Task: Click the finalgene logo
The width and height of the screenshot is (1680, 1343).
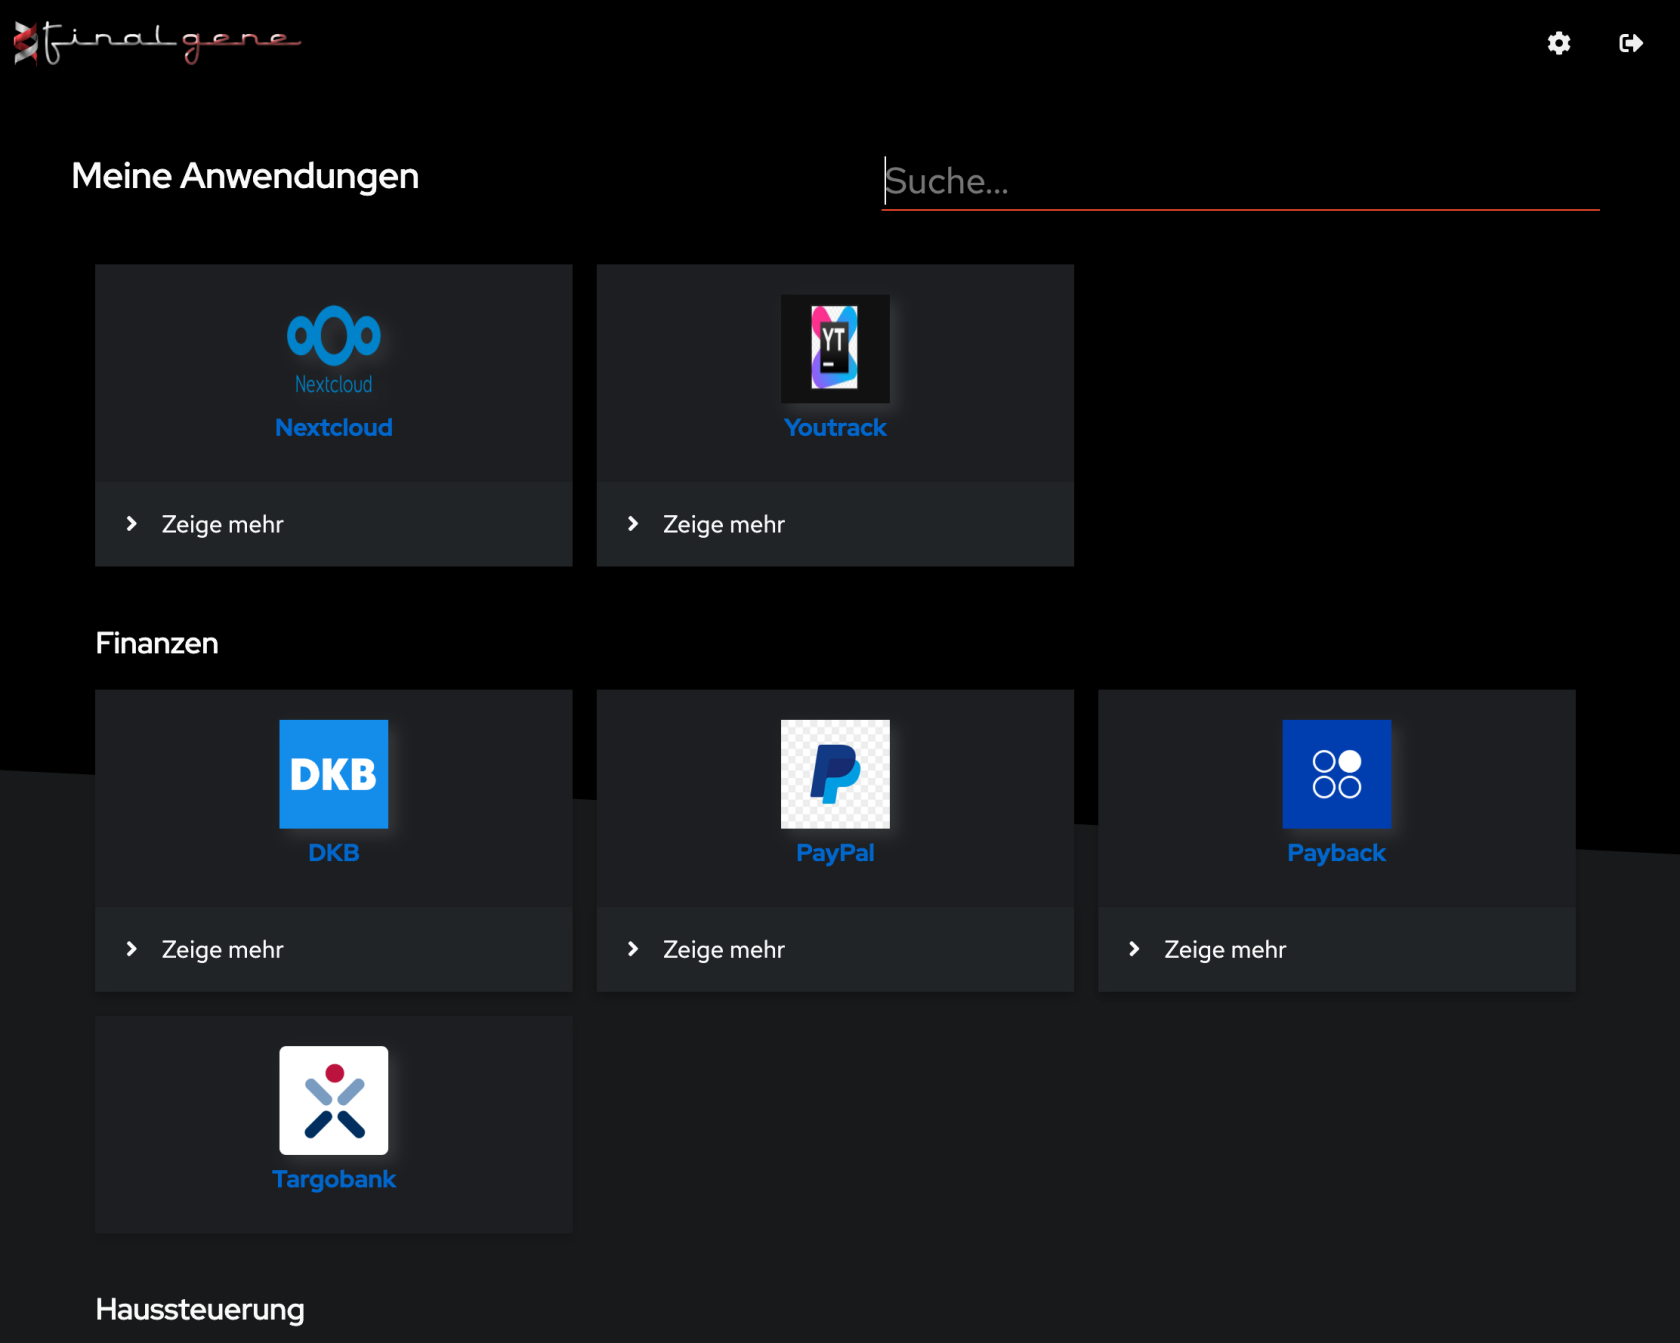Action: tap(155, 43)
